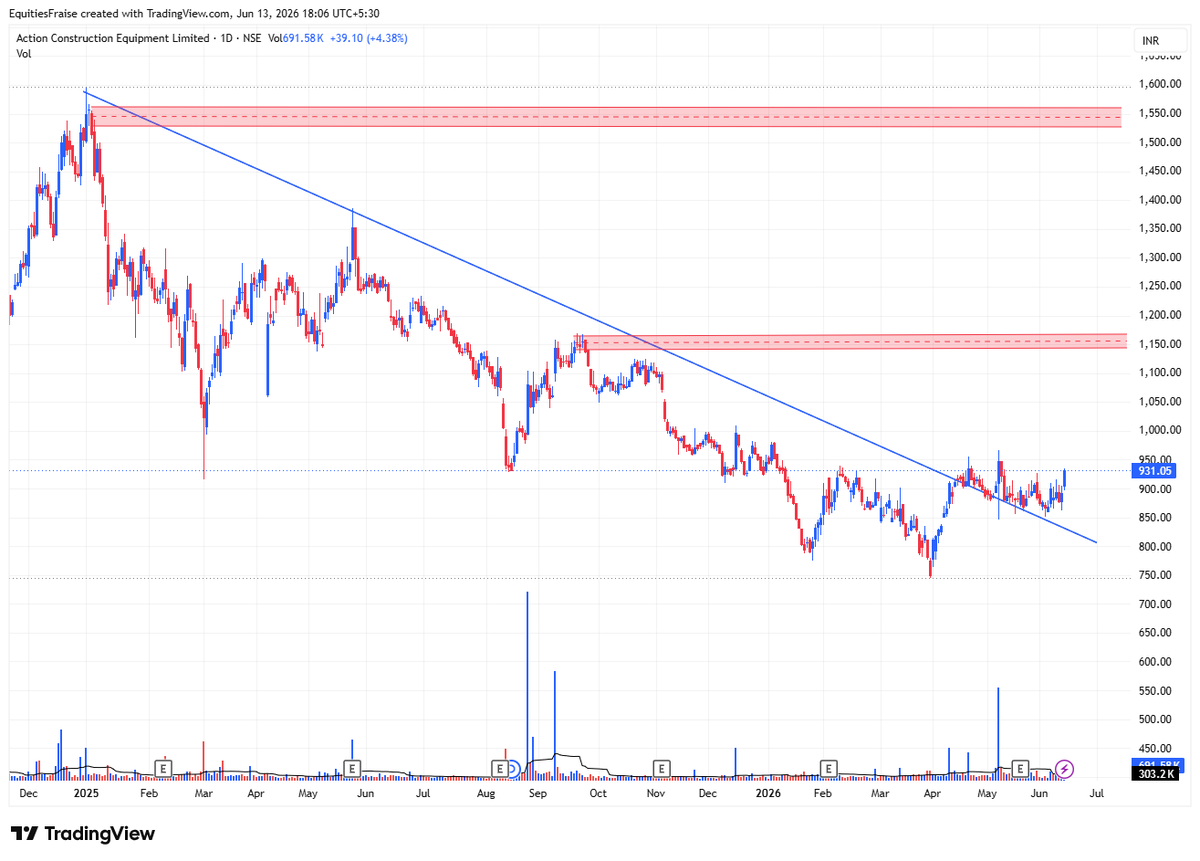Click the 1,600.00 price axis label

click(x=1160, y=84)
